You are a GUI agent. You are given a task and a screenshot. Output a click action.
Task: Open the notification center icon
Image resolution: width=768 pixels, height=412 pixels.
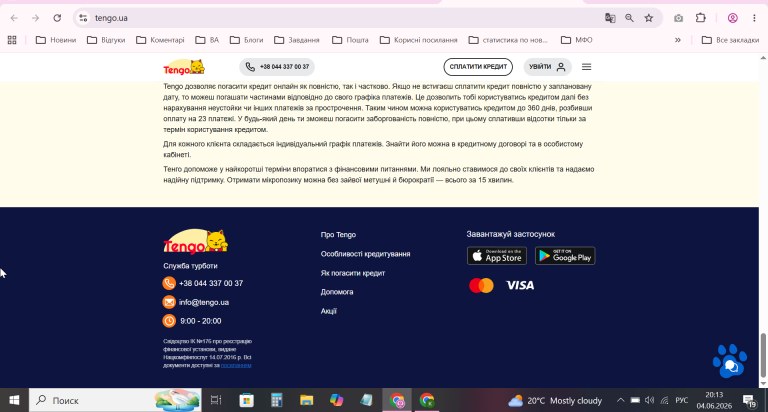click(749, 401)
